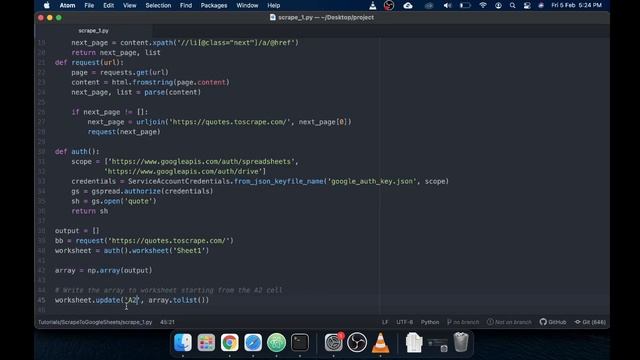Screen dimensions: 640x360
Task: Click 'array = np.array(output)' line
Action: [x=103, y=270]
